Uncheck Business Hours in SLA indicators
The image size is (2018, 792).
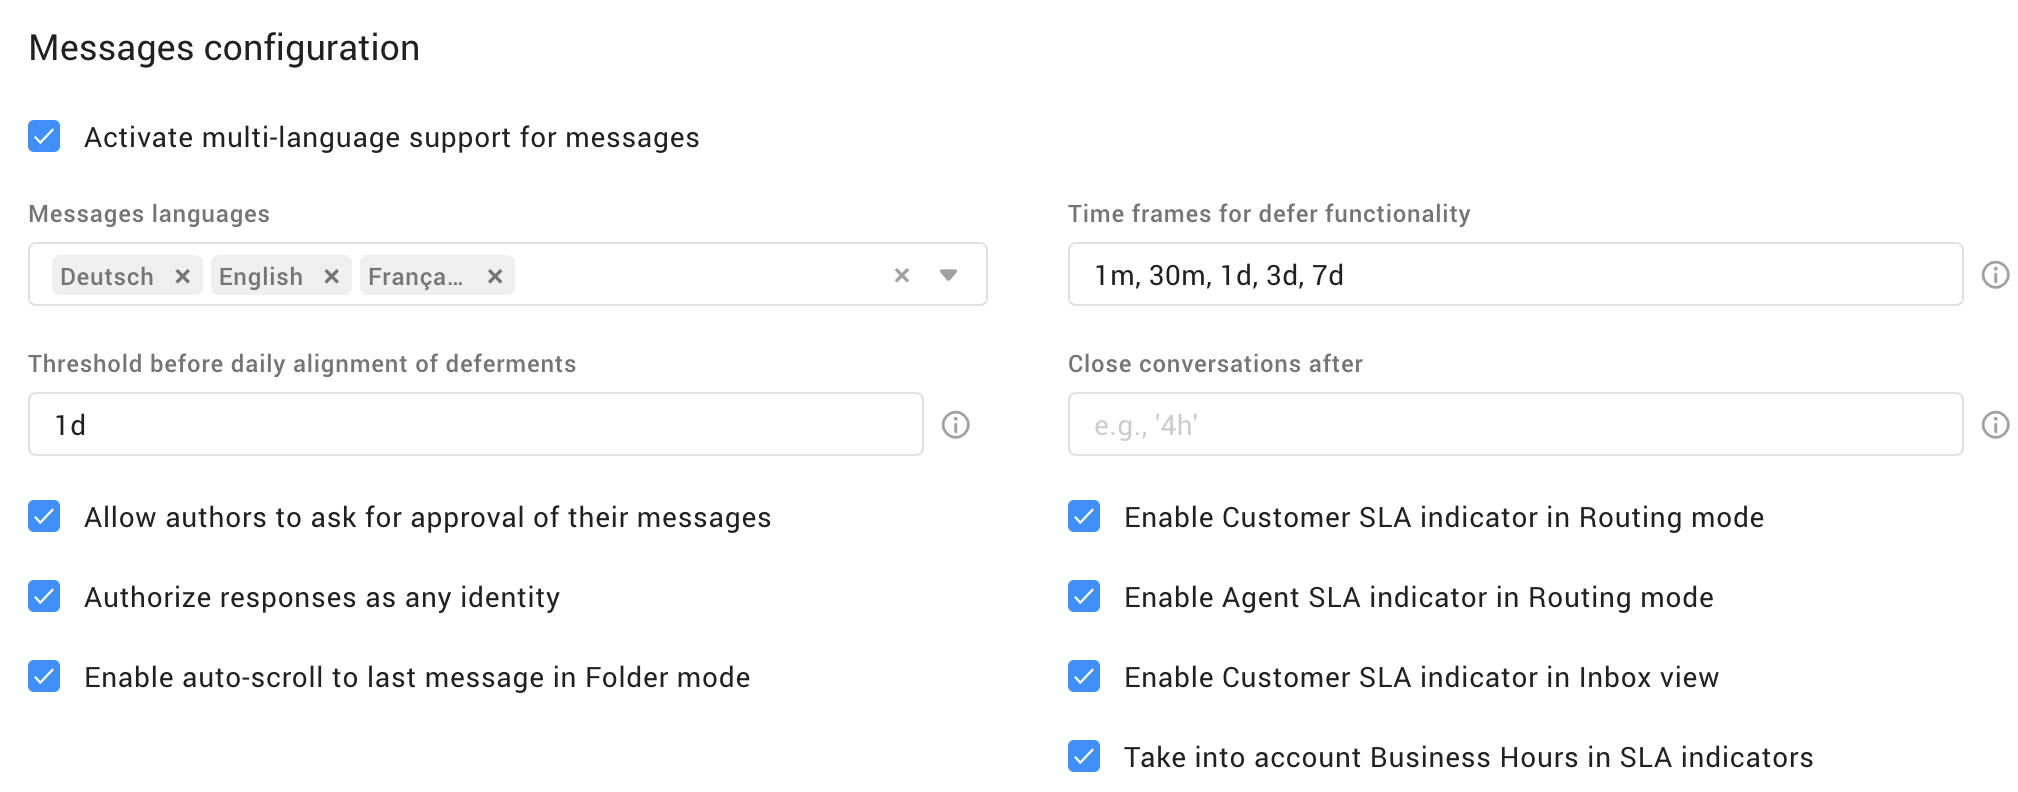point(1084,756)
